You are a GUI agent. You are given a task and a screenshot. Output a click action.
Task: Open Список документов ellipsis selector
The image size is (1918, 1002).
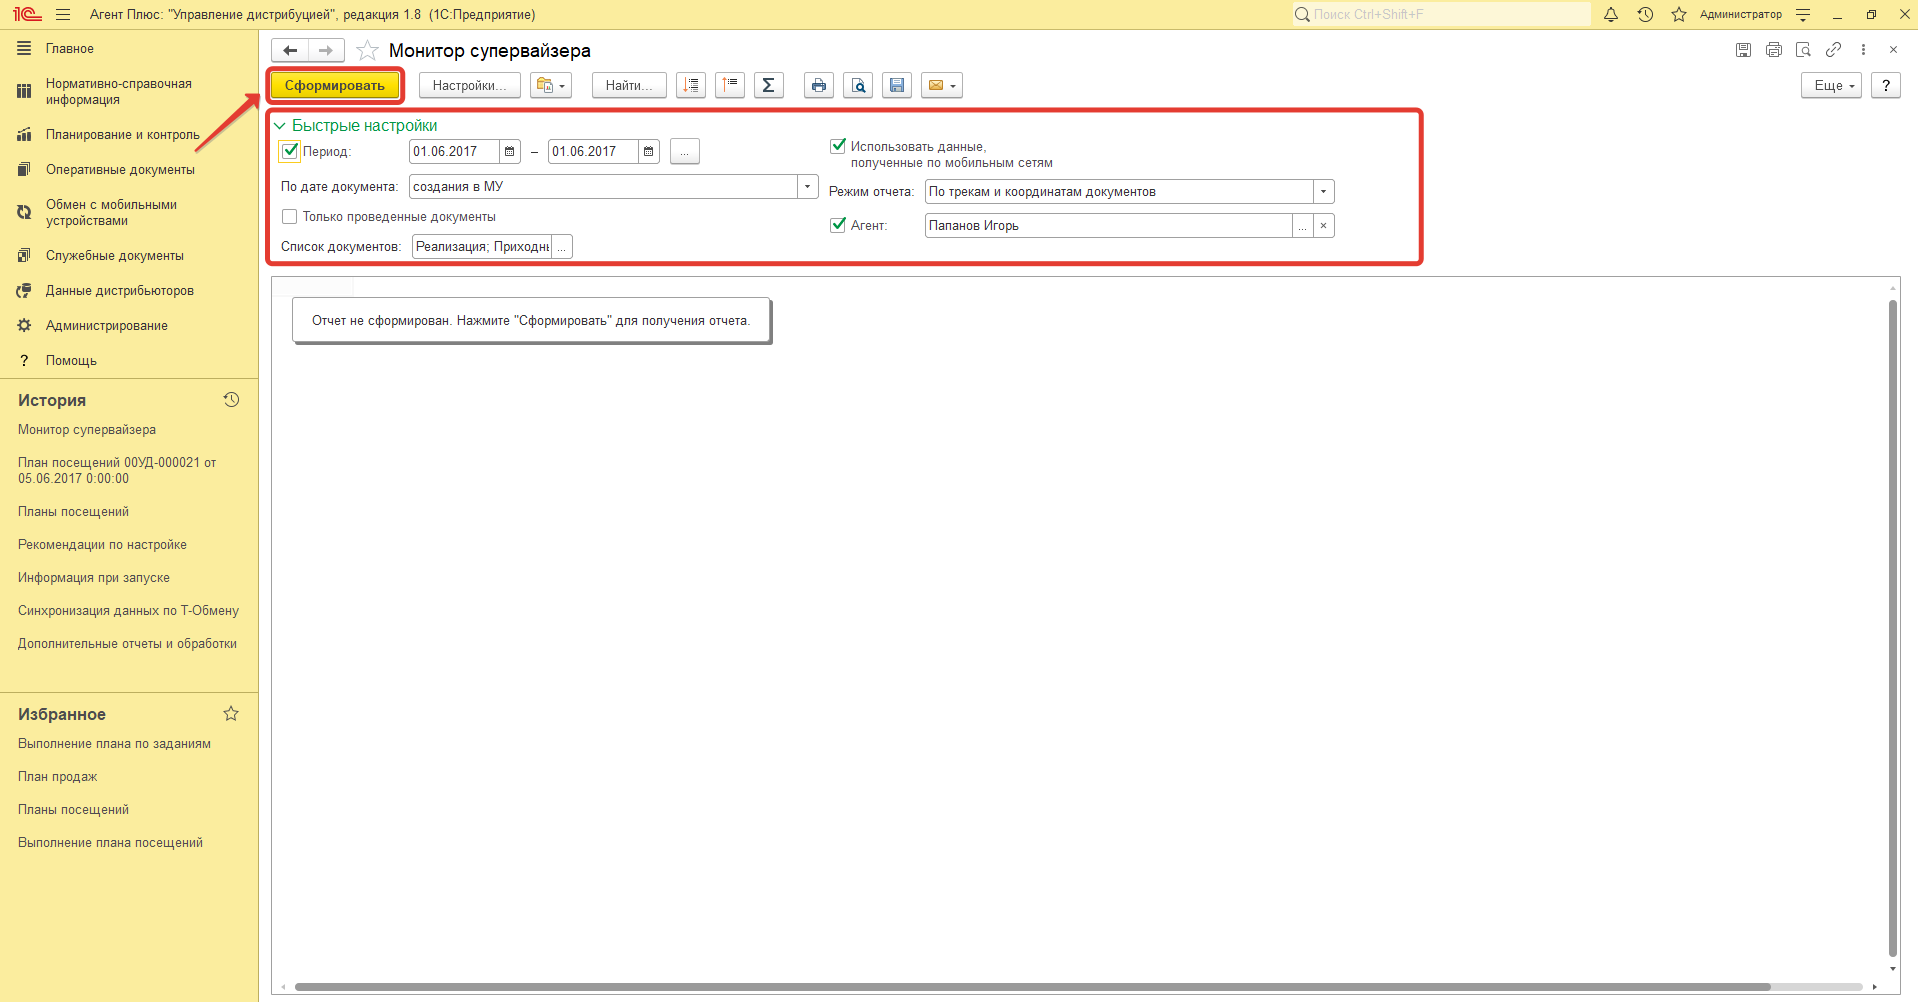(x=561, y=247)
